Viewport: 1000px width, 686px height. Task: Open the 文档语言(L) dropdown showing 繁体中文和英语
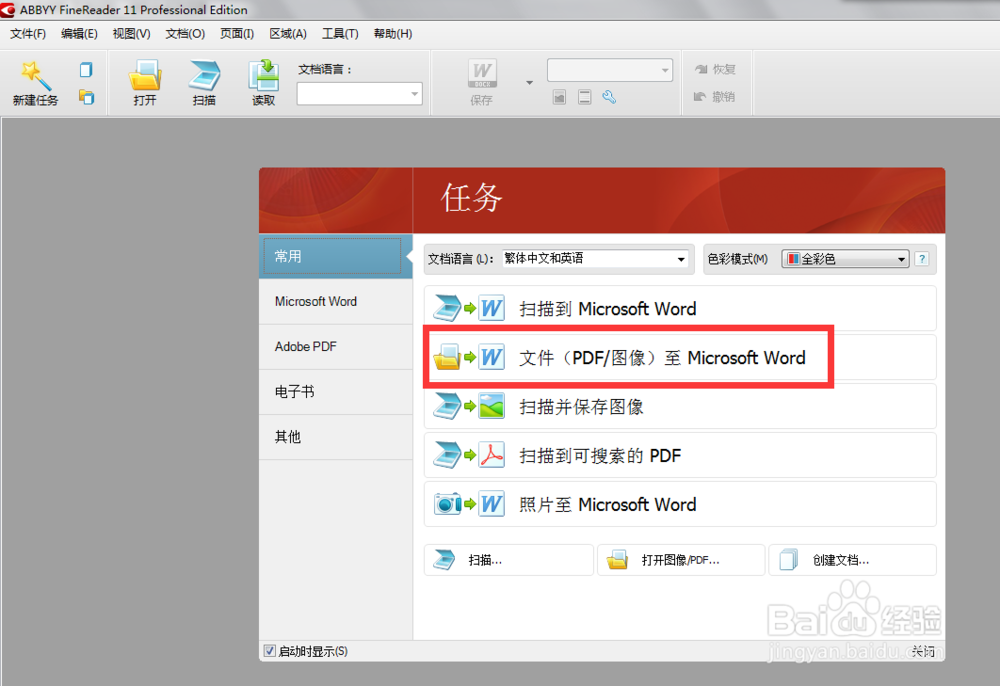point(596,259)
